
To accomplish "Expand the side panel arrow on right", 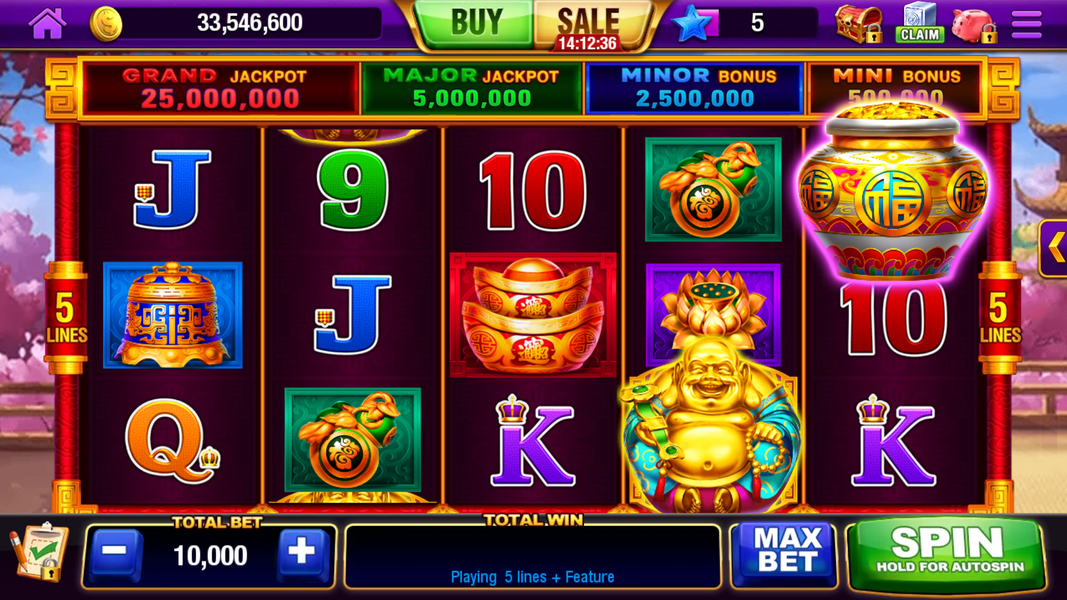I will pyautogui.click(x=1053, y=248).
